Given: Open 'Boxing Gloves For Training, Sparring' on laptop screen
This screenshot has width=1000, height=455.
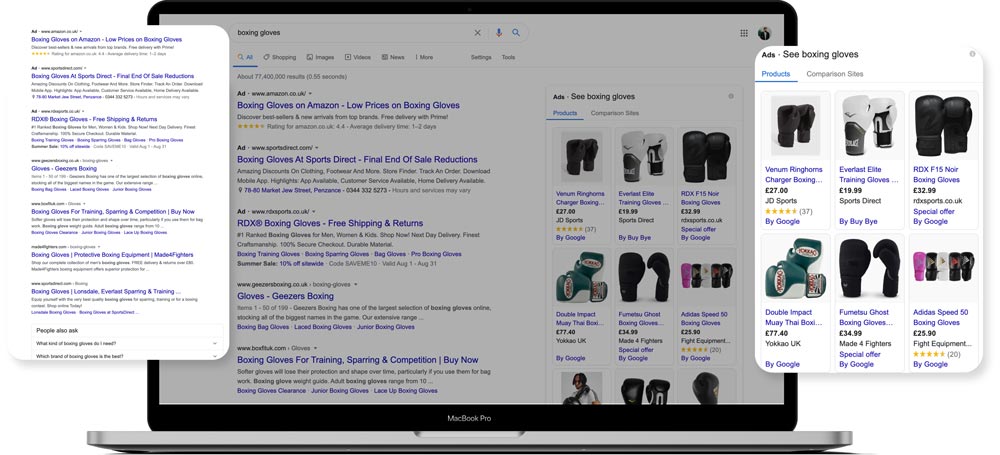Looking at the screenshot, I should click(x=358, y=360).
